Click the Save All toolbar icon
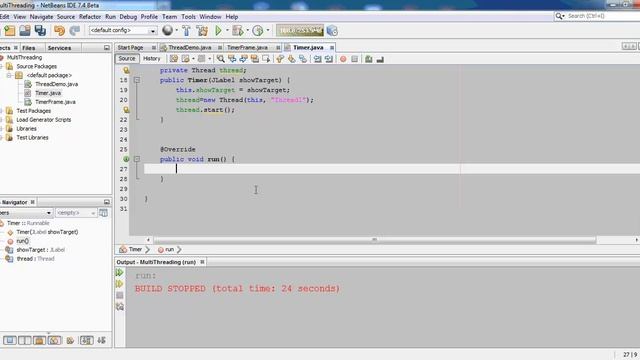 pyautogui.click(x=40, y=31)
